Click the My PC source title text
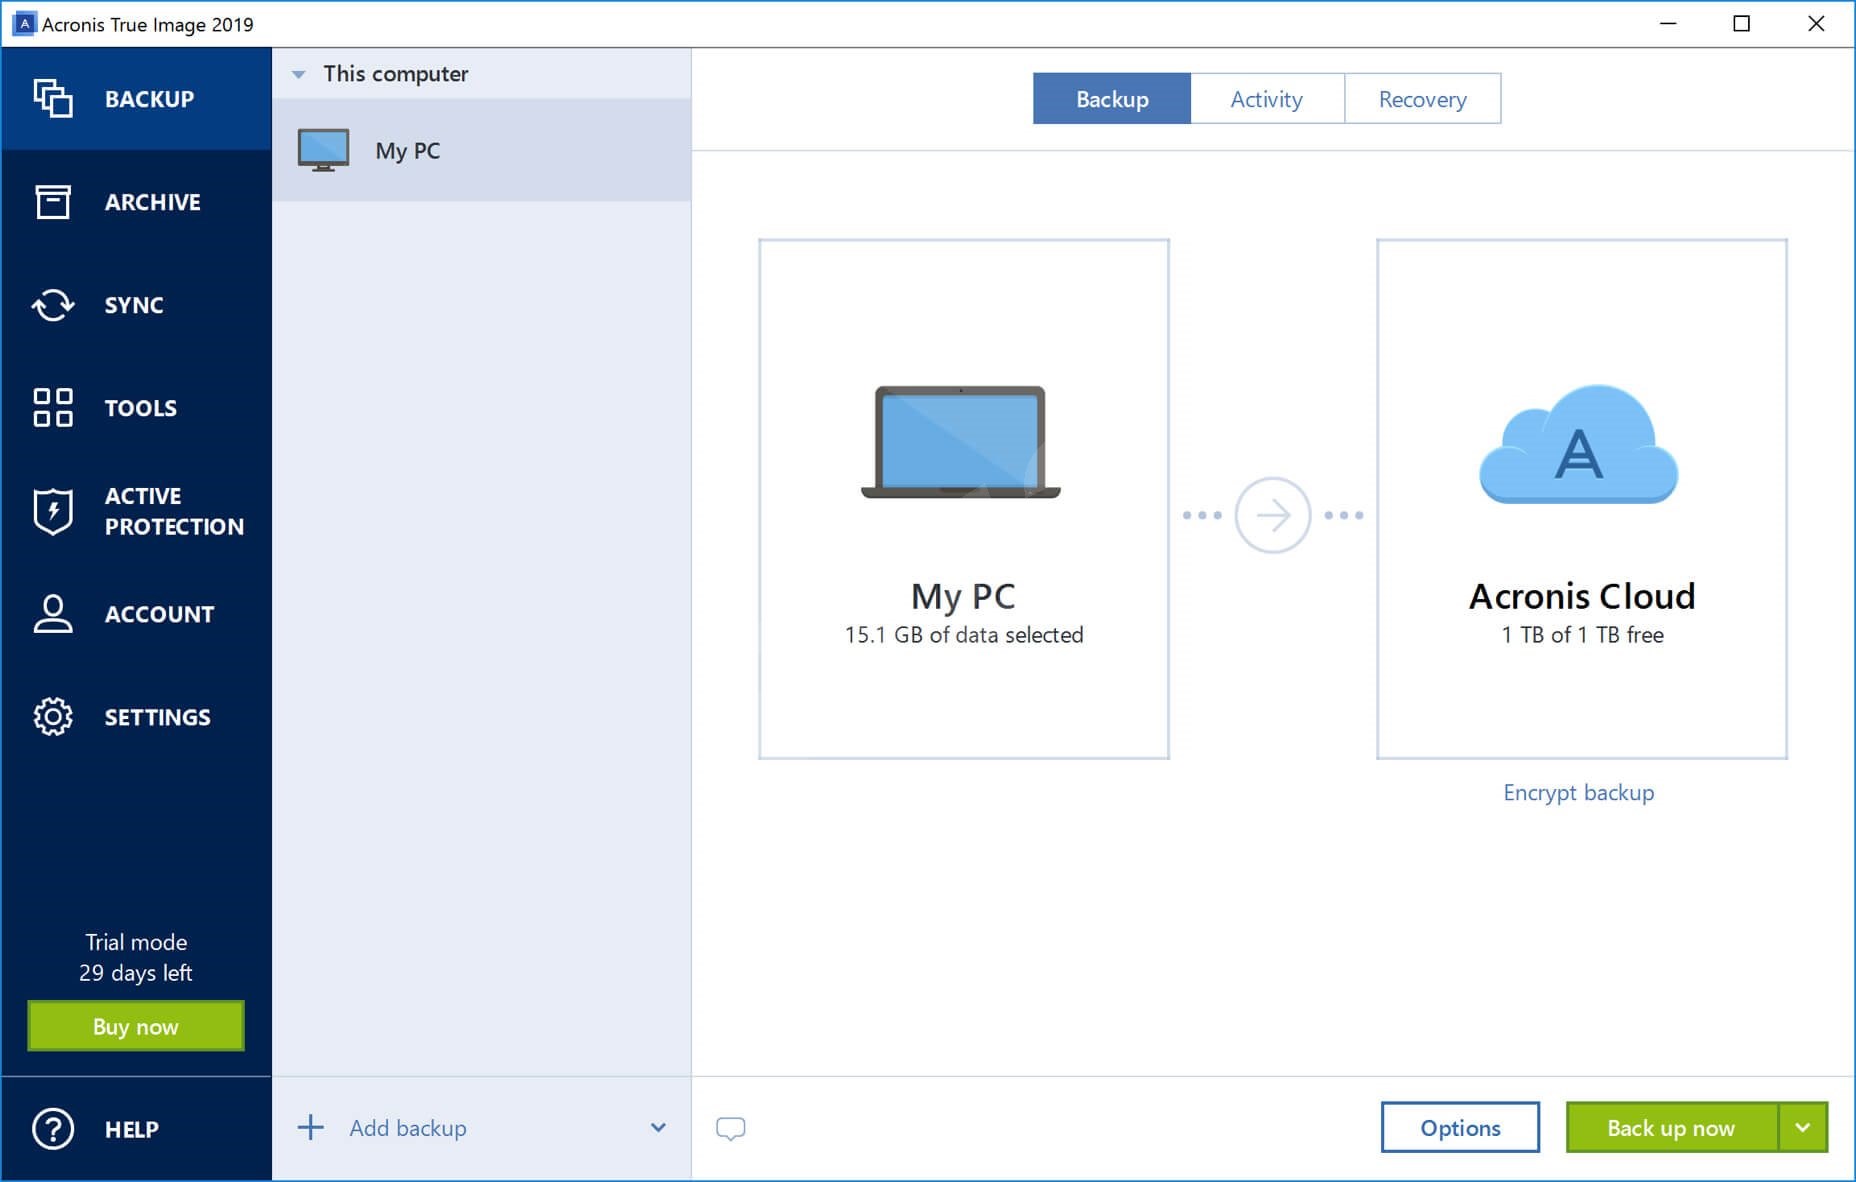The image size is (1856, 1182). pos(963,596)
